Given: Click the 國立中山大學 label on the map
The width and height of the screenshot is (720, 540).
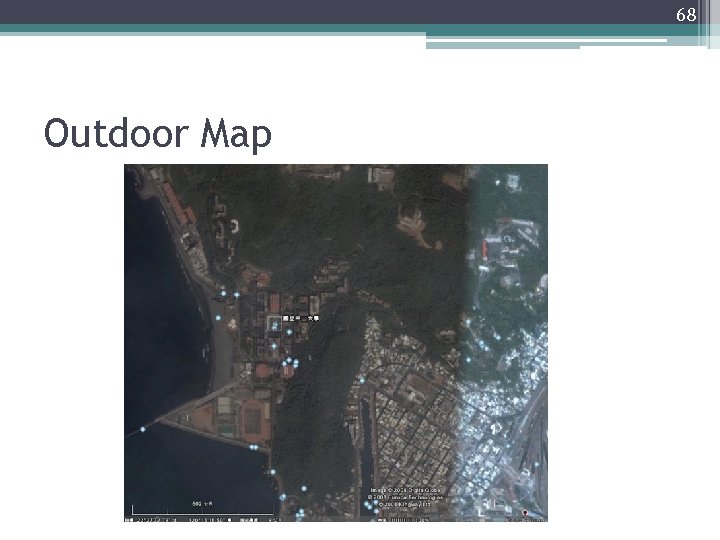Looking at the screenshot, I should pyautogui.click(x=301, y=318).
